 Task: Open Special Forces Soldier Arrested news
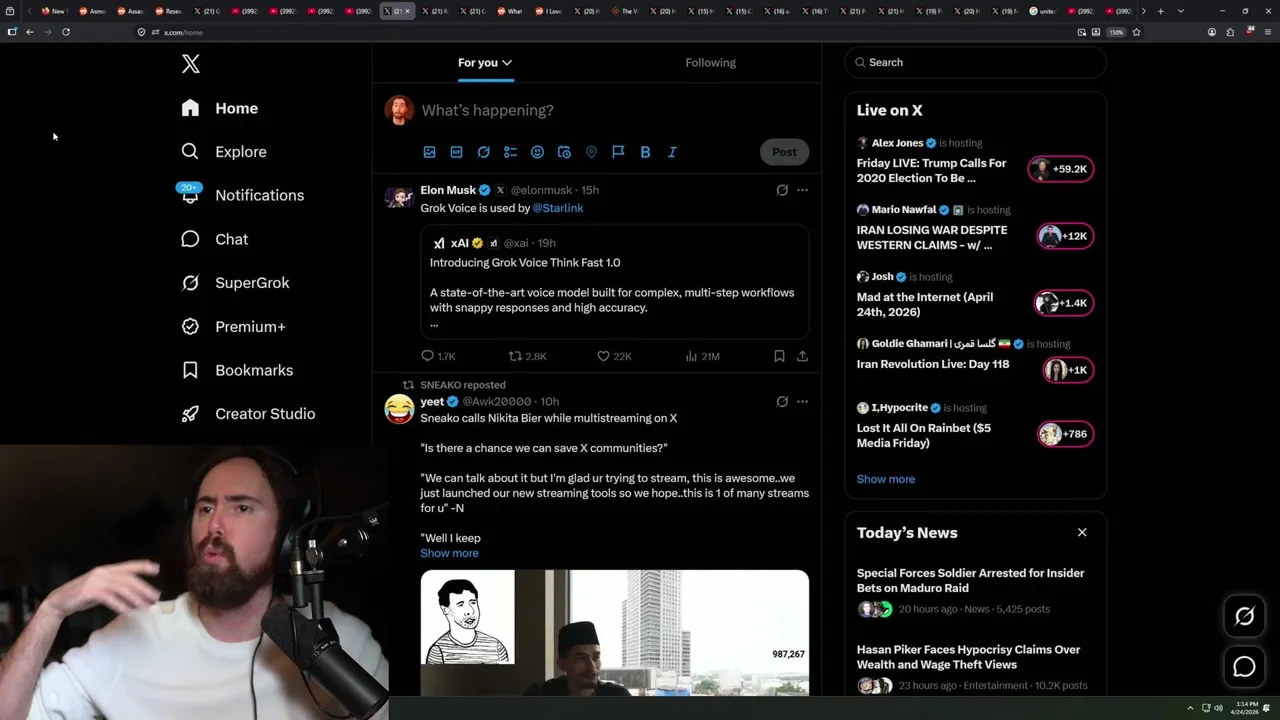pyautogui.click(x=970, y=580)
